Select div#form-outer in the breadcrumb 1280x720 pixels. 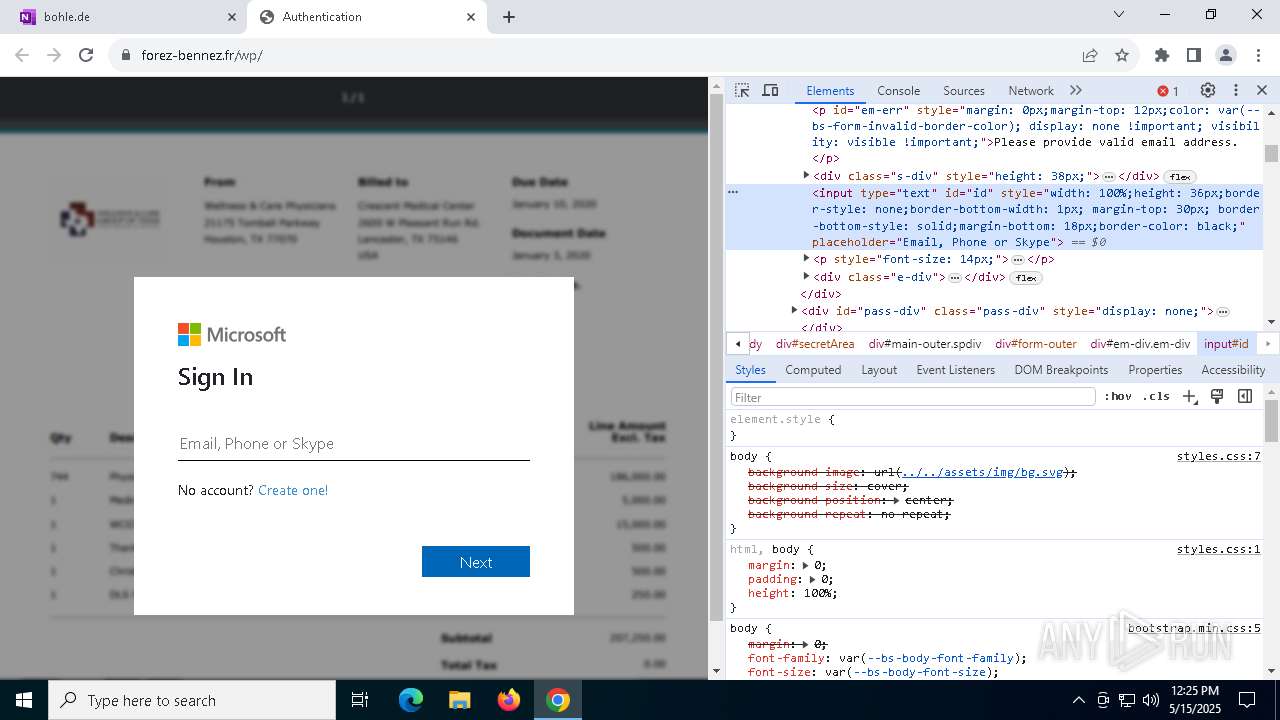coord(1036,344)
